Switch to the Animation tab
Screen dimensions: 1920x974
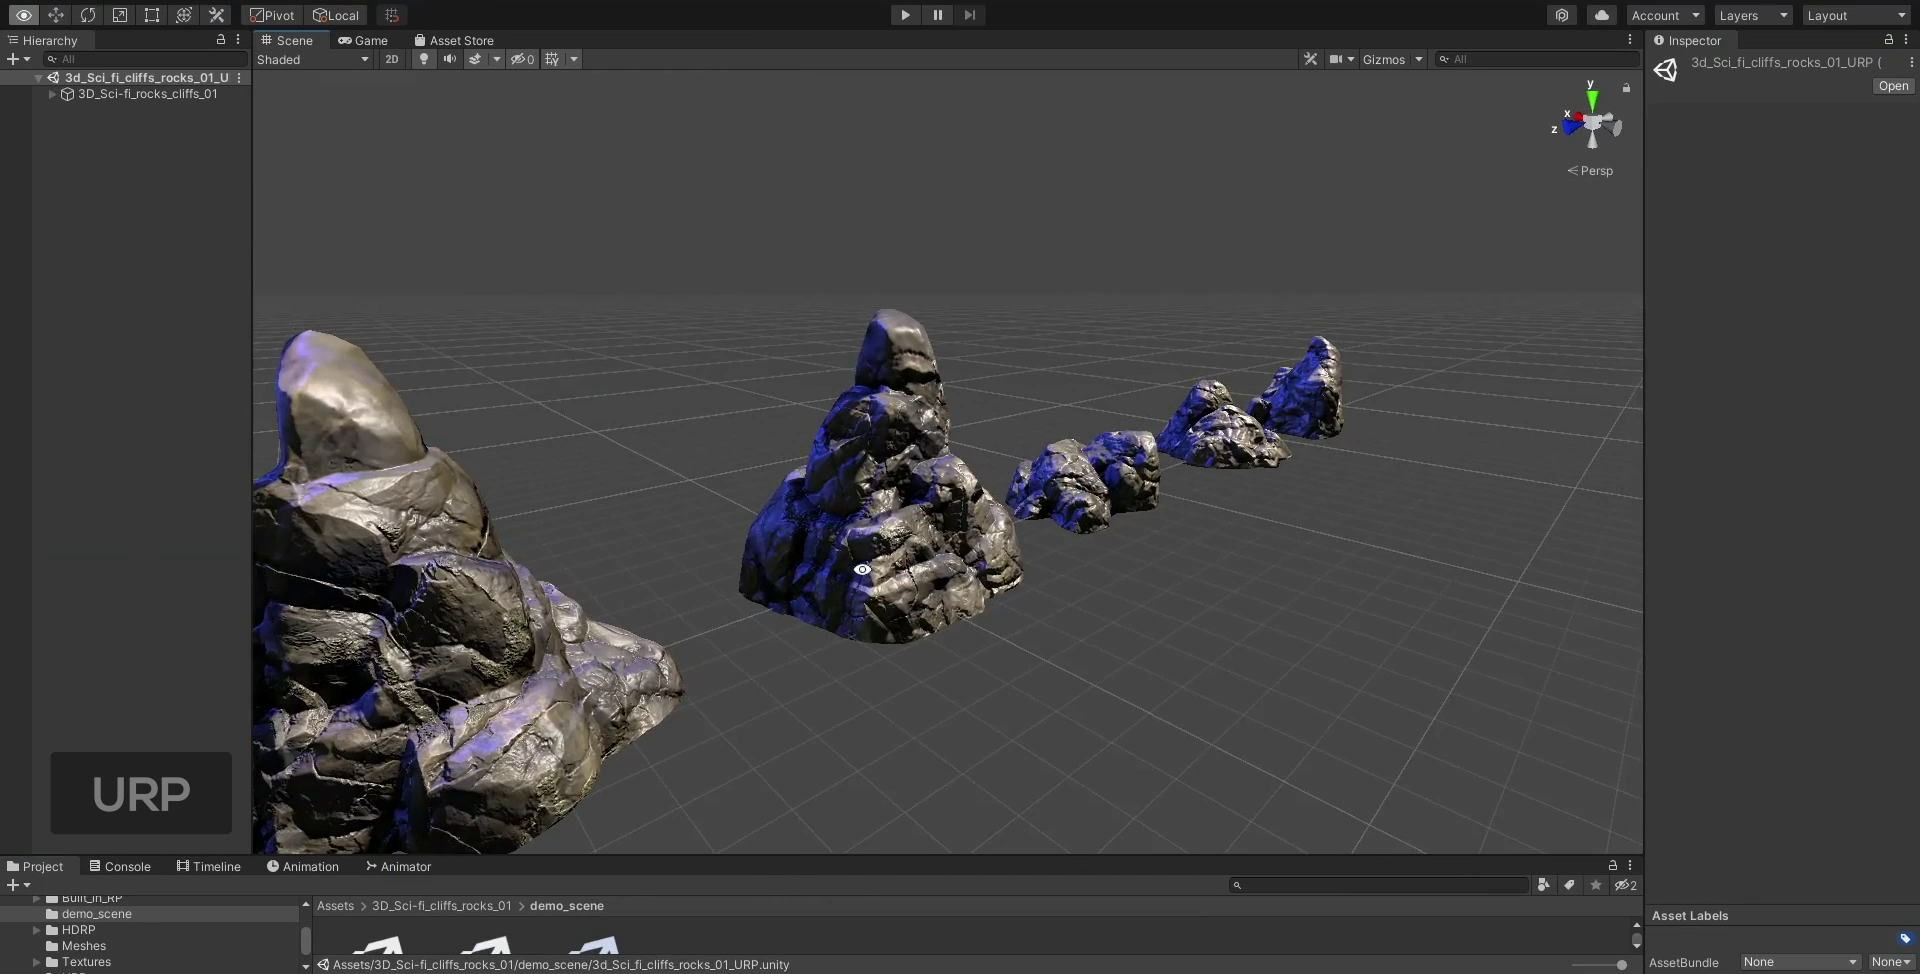(303, 866)
